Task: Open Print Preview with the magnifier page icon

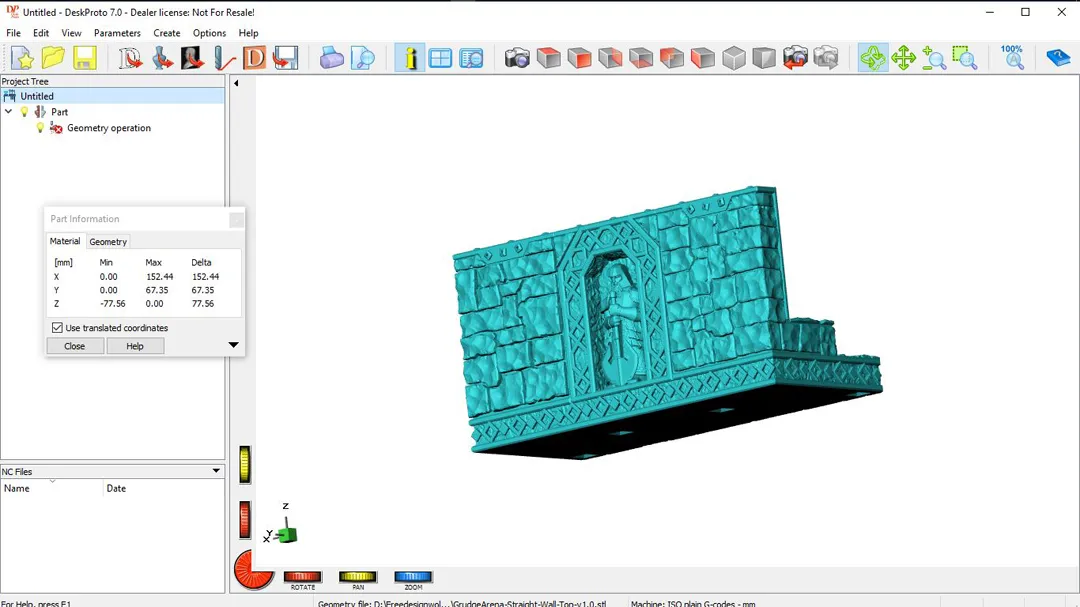Action: pyautogui.click(x=363, y=59)
